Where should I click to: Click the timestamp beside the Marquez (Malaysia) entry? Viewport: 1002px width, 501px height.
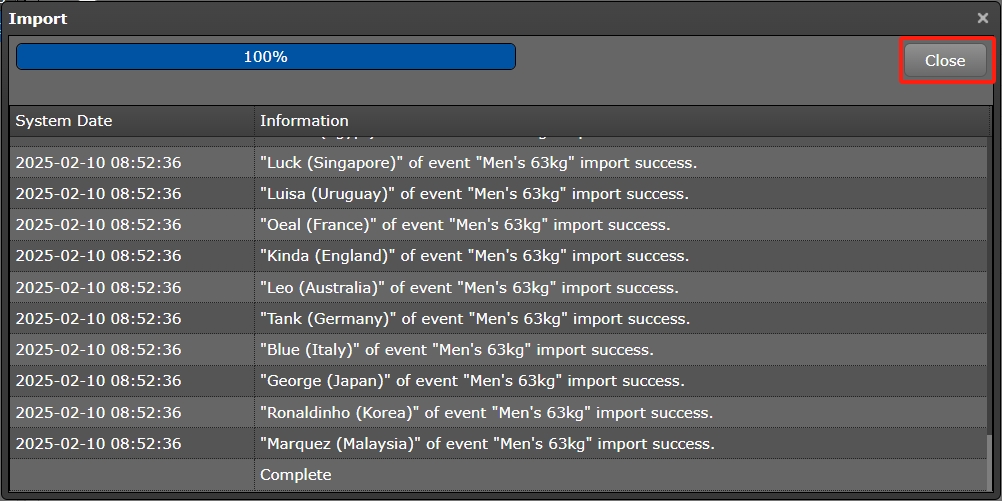[x=98, y=444]
